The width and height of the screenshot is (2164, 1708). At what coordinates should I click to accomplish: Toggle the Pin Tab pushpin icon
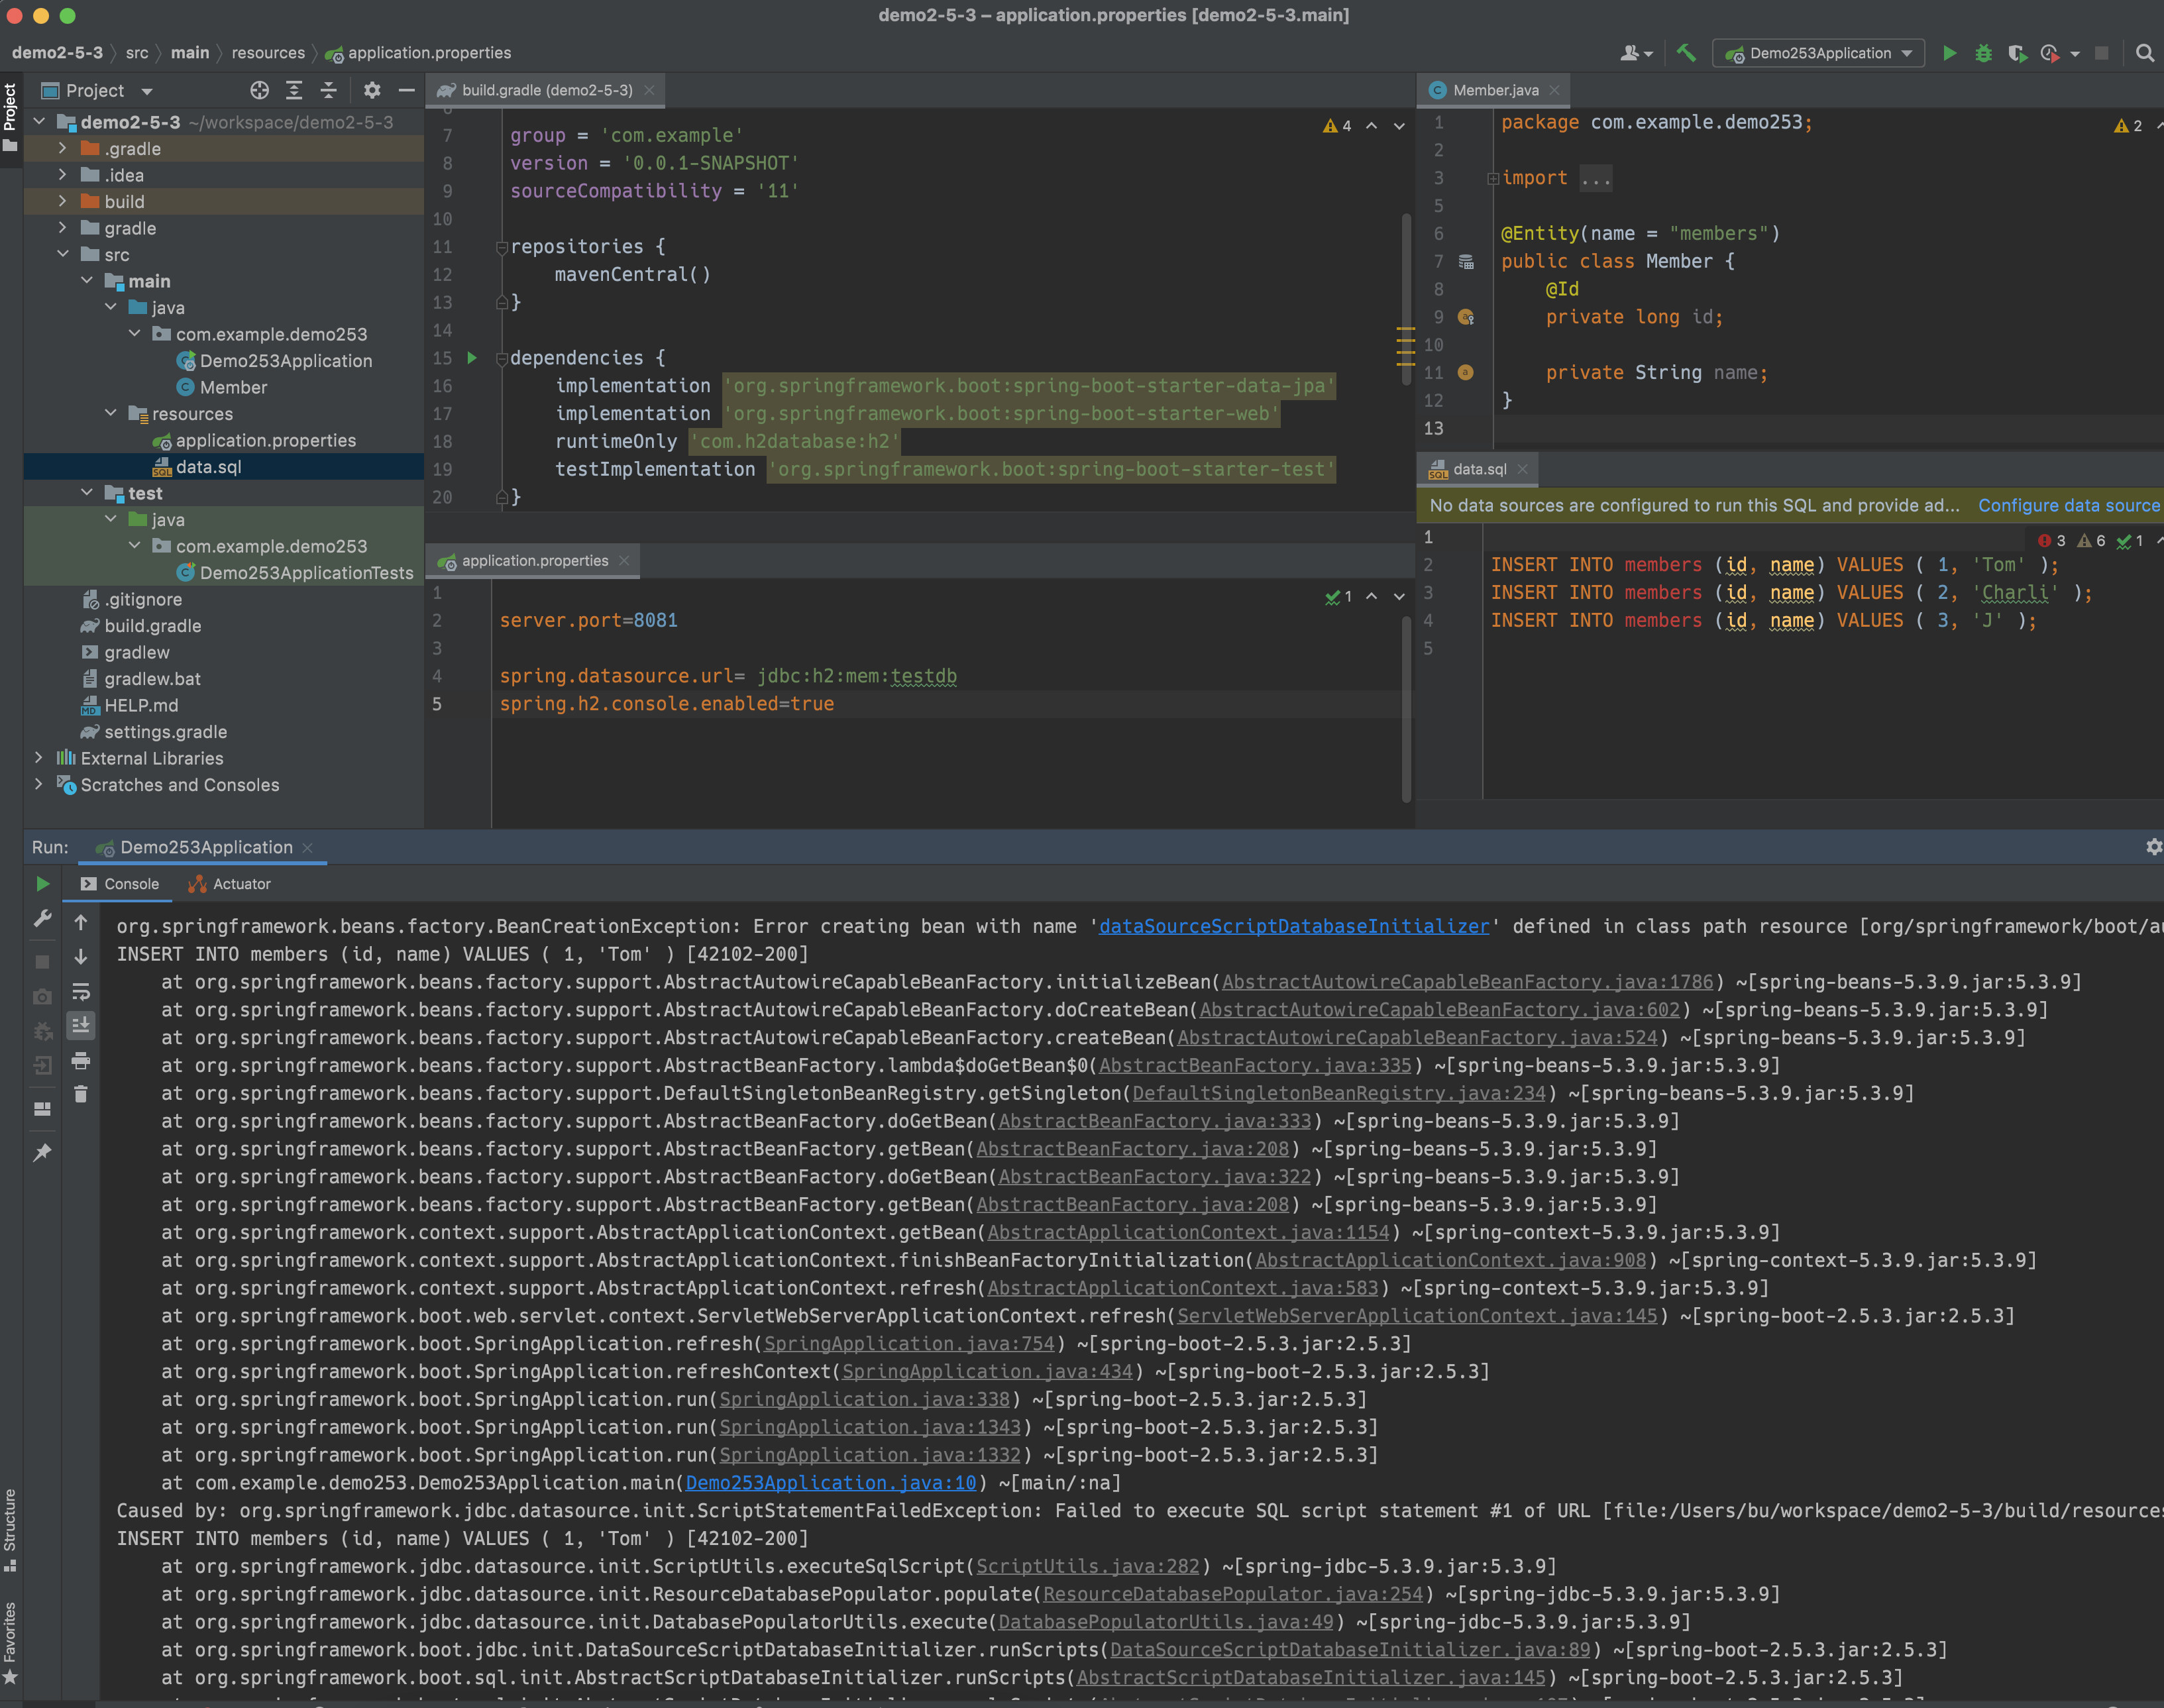(42, 1152)
